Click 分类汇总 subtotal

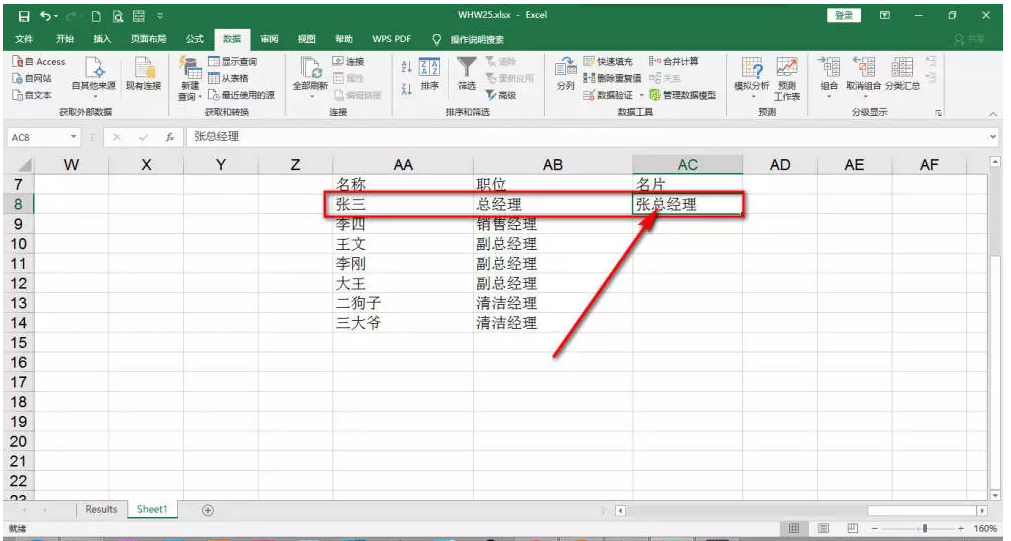[902, 74]
